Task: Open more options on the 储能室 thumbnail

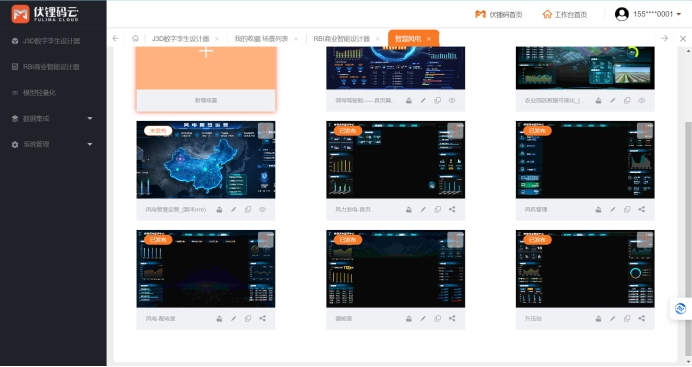Action: point(455,240)
